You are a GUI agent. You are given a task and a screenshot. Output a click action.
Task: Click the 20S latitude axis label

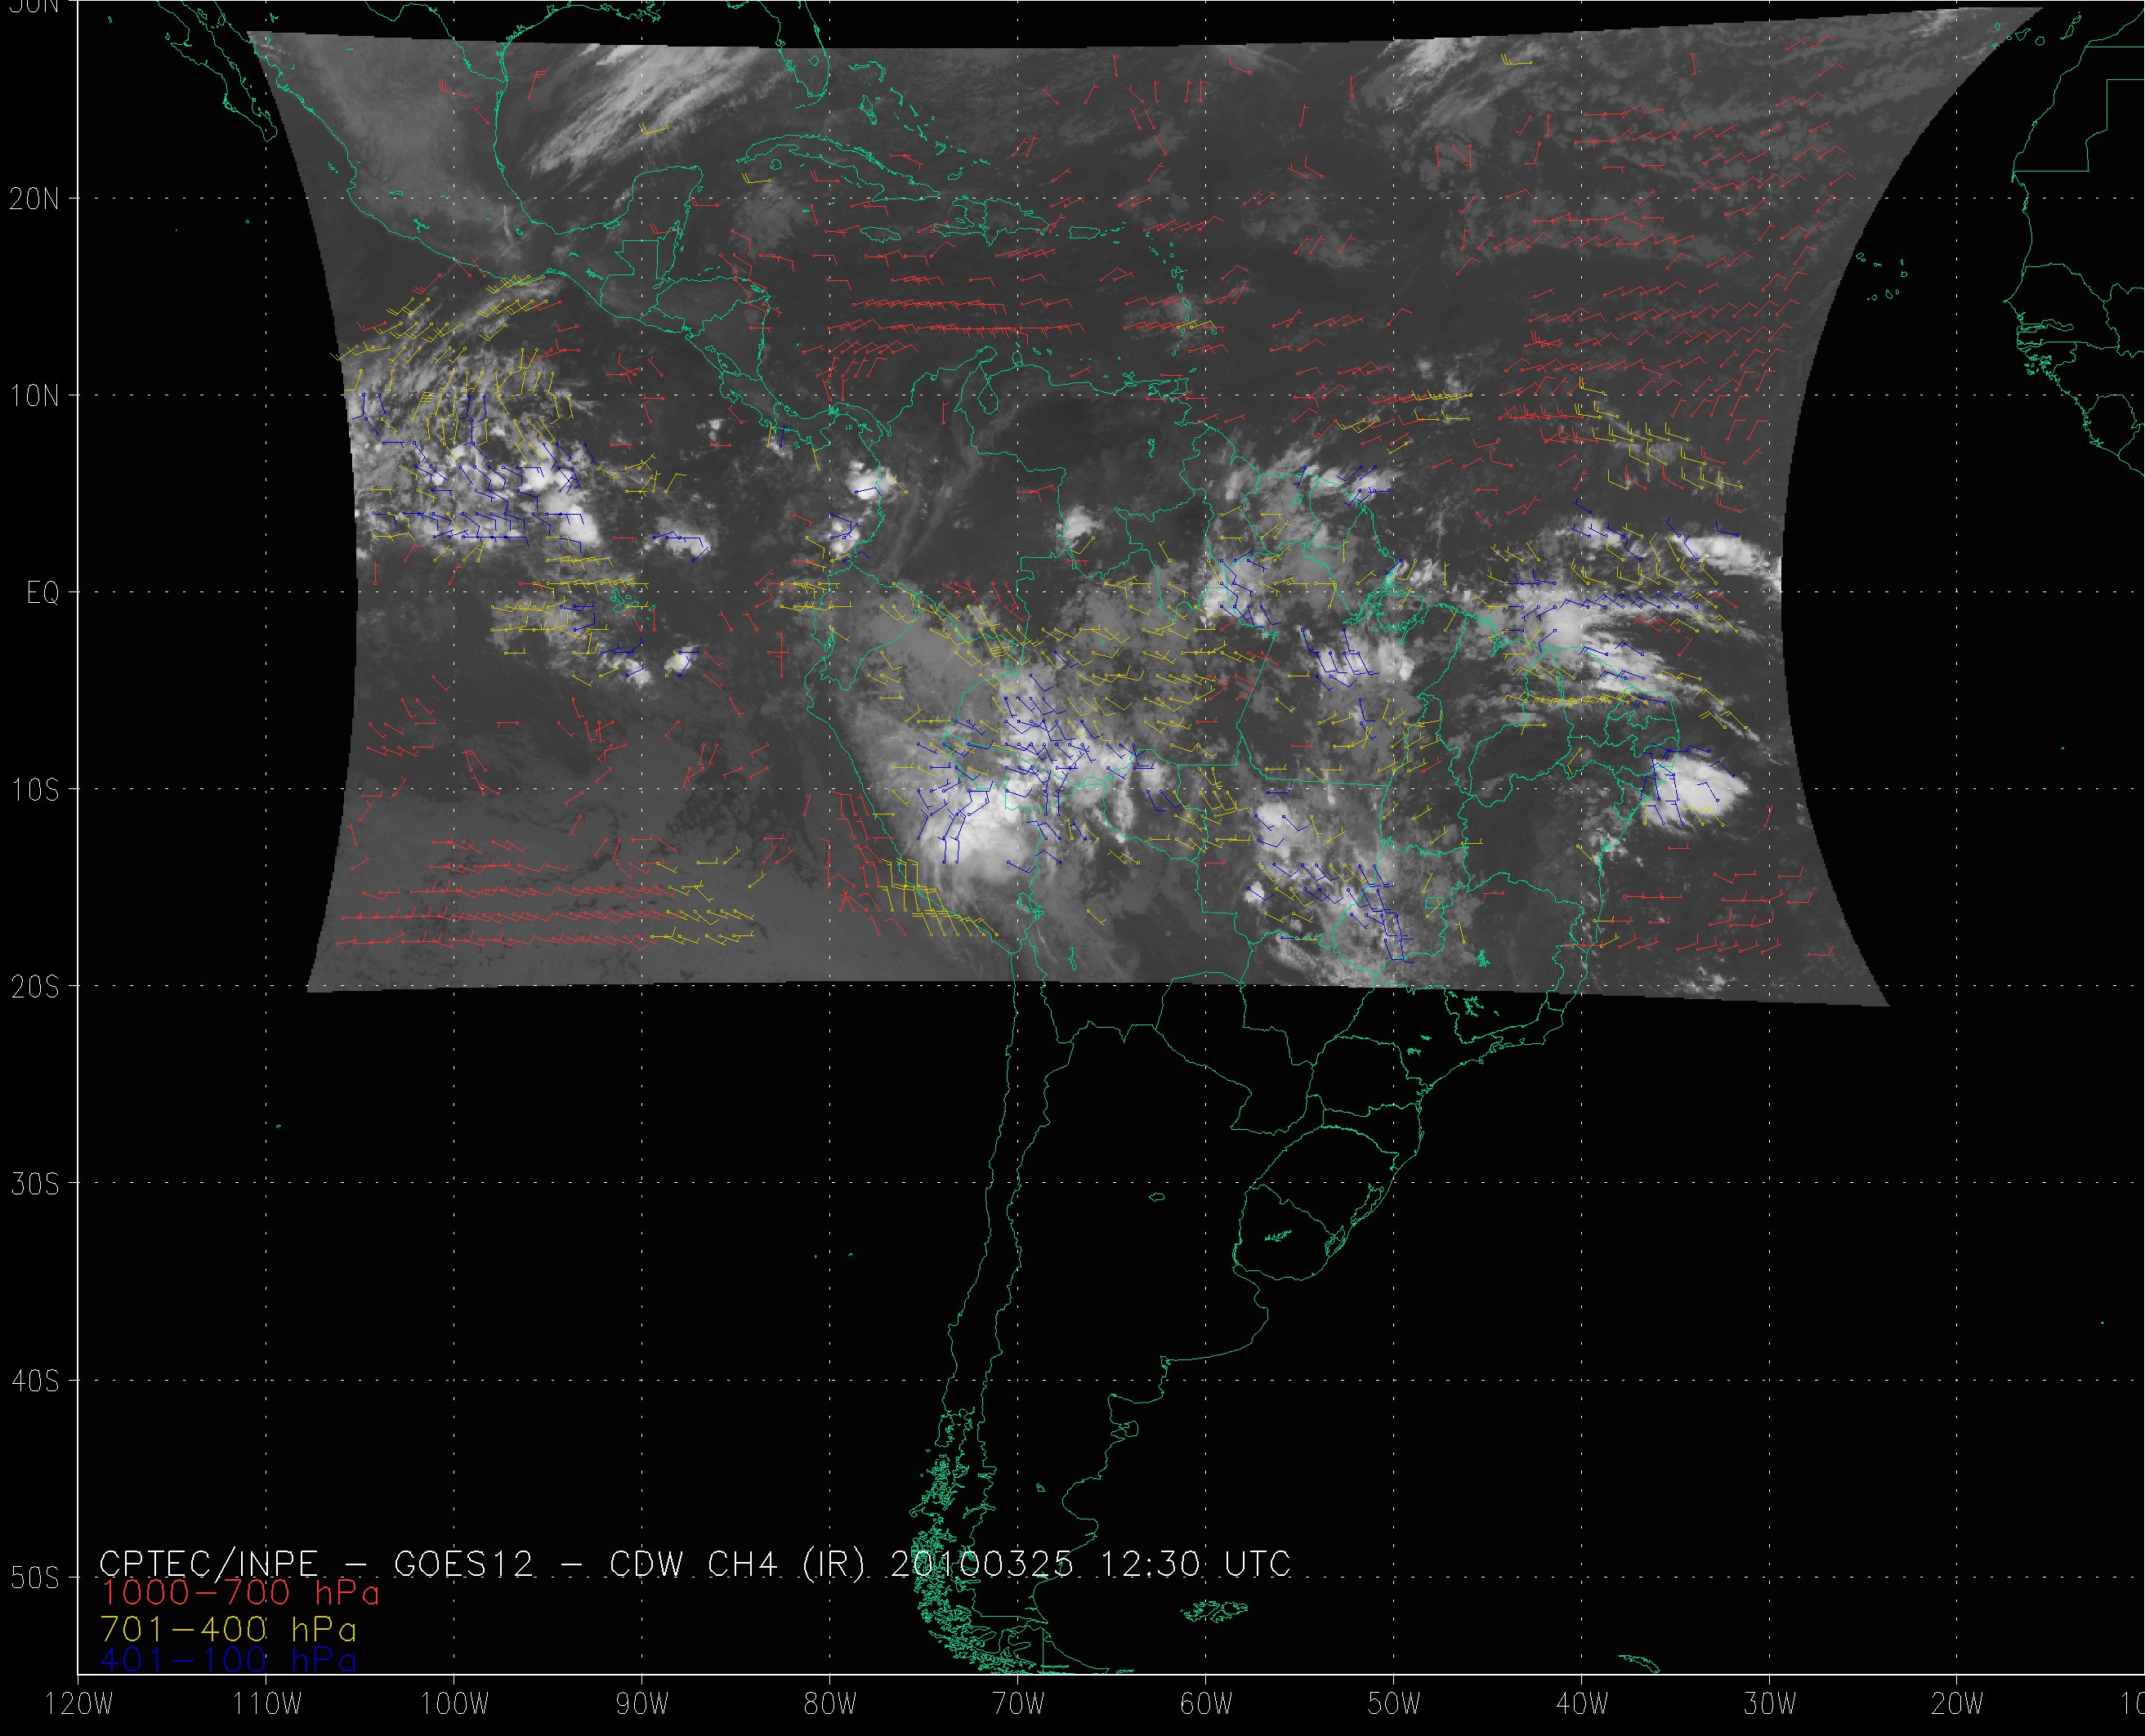[x=34, y=987]
